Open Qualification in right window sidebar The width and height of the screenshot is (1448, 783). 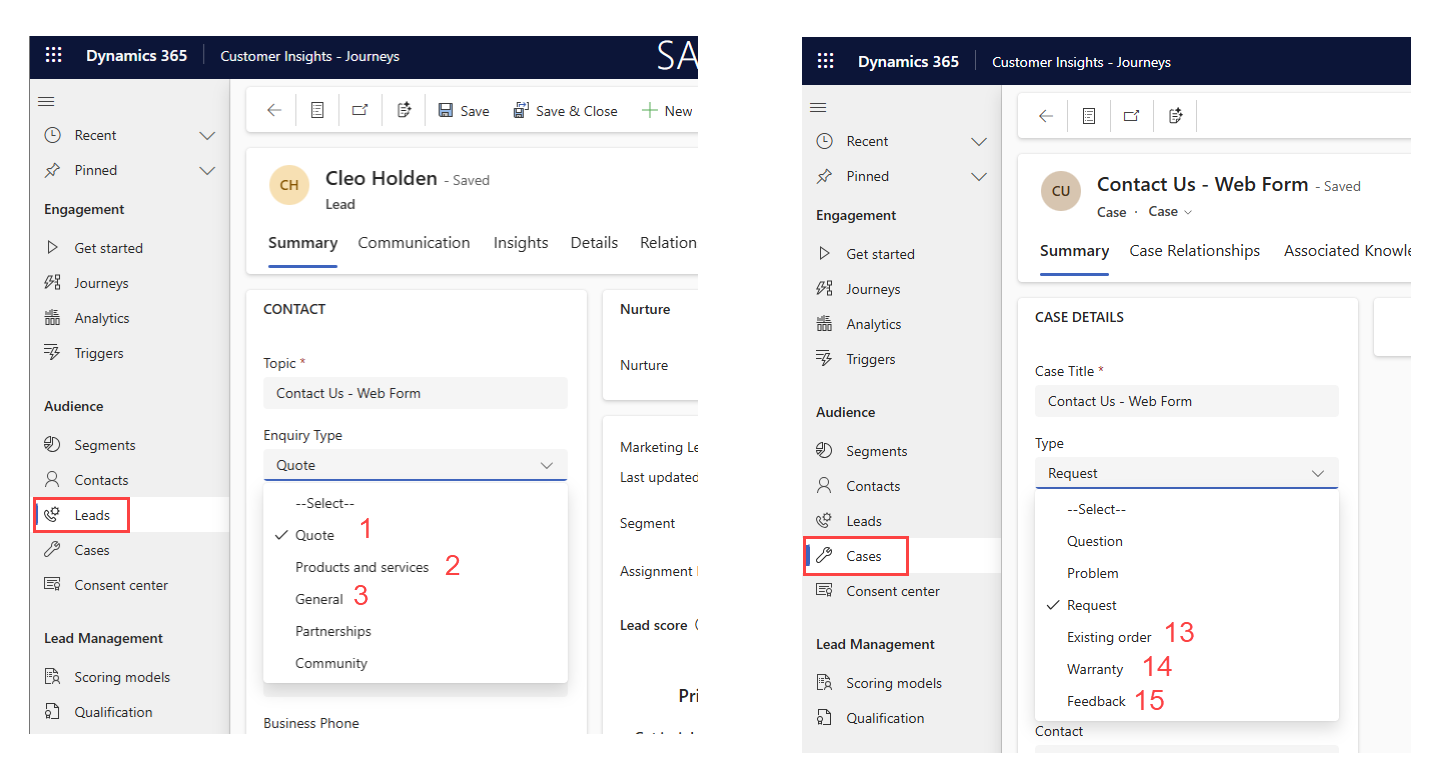click(885, 718)
